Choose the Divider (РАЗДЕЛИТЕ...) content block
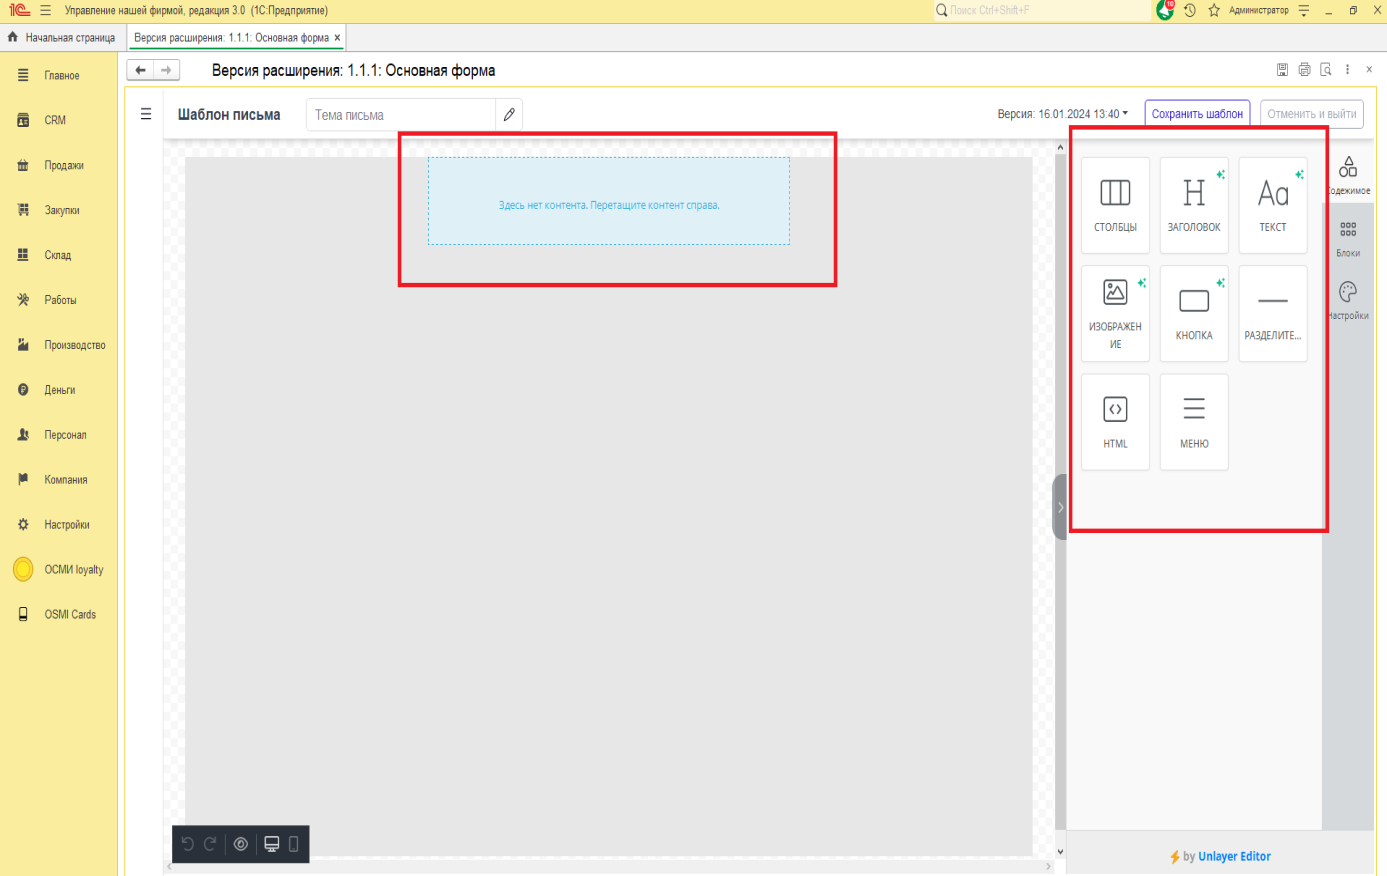Screen dimensions: 1387x876 point(1273,313)
